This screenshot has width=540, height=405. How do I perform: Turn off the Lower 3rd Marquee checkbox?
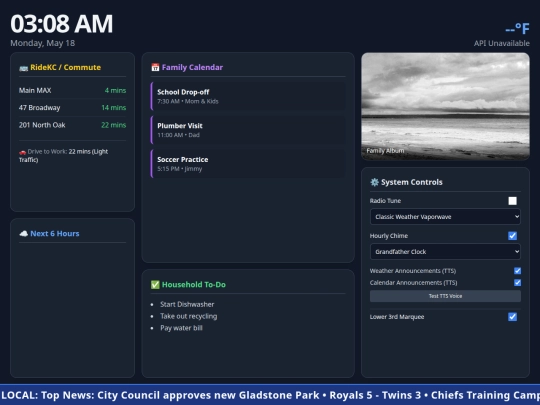pyautogui.click(x=512, y=316)
